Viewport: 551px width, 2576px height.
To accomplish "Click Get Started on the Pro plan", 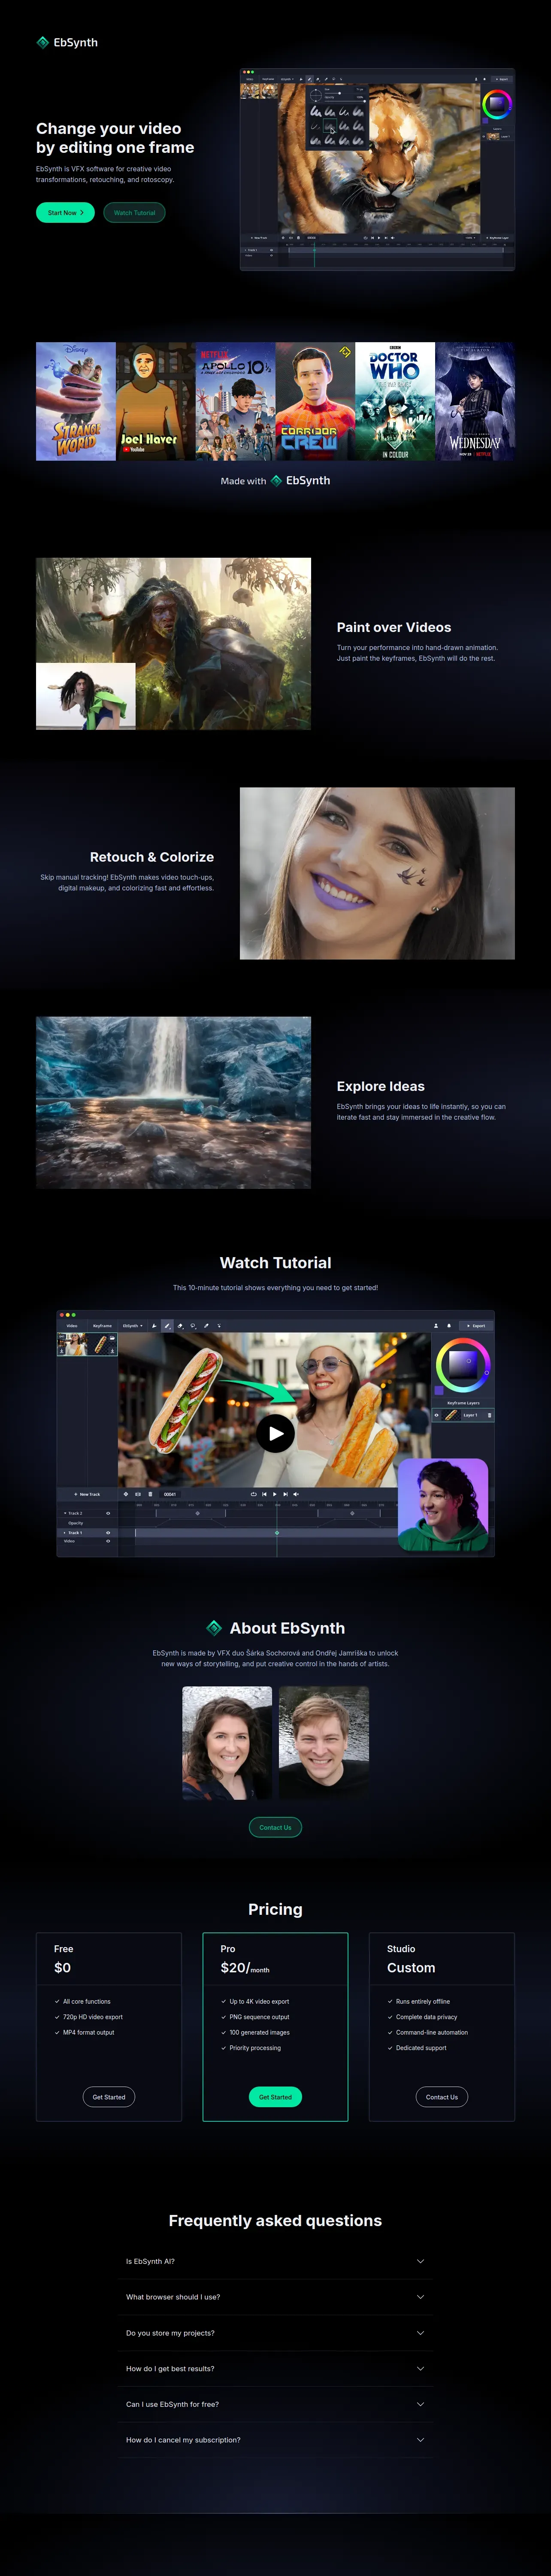I will (275, 2096).
